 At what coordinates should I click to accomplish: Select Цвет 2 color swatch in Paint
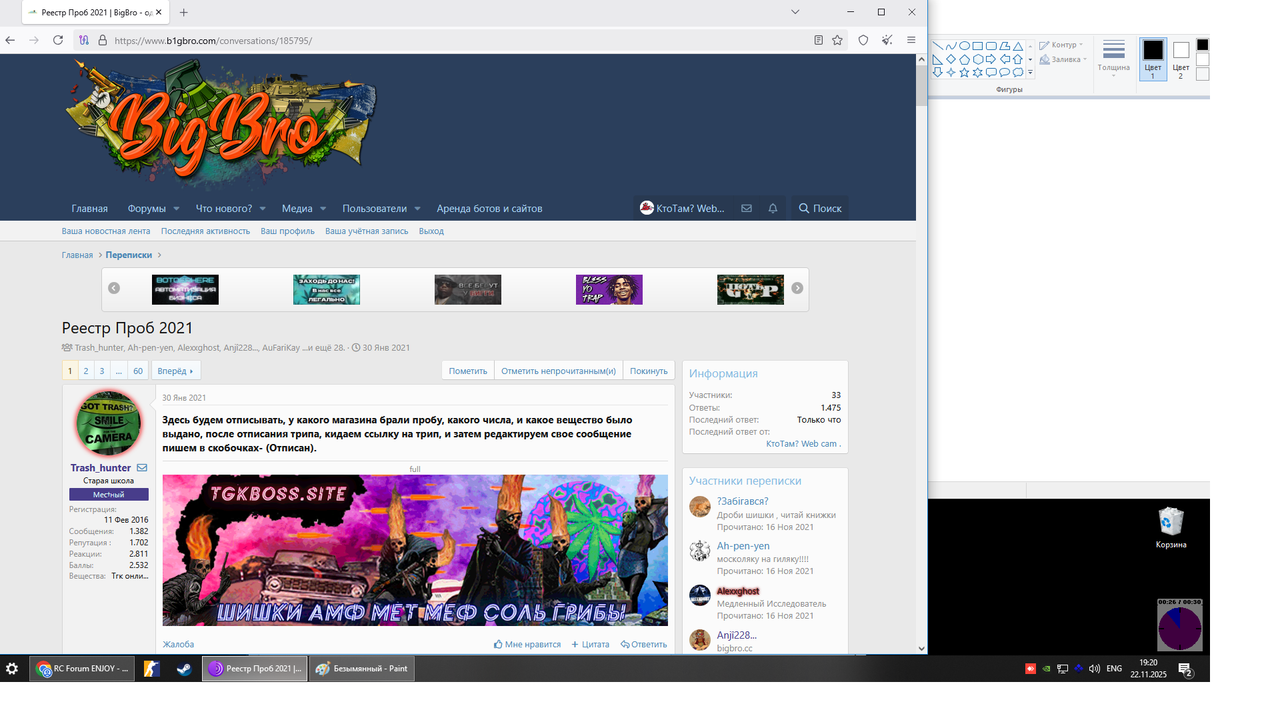(x=1181, y=58)
